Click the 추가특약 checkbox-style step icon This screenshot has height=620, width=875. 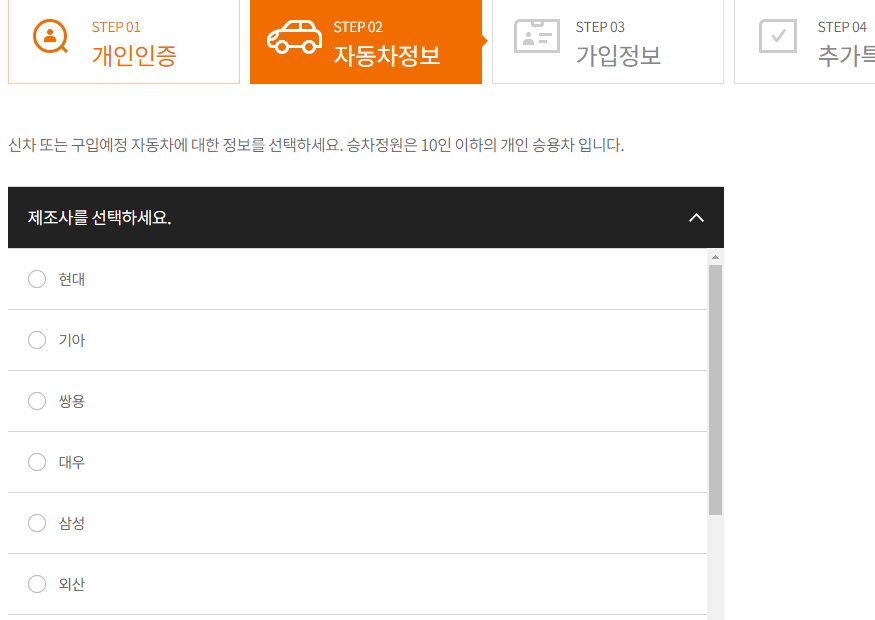[778, 34]
